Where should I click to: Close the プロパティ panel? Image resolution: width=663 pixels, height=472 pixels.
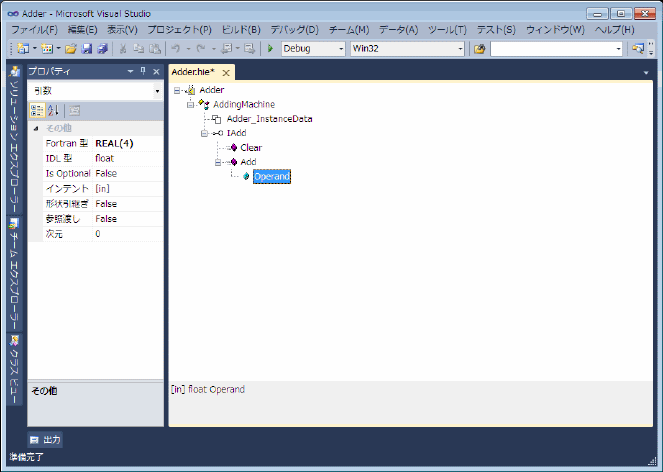tap(156, 72)
